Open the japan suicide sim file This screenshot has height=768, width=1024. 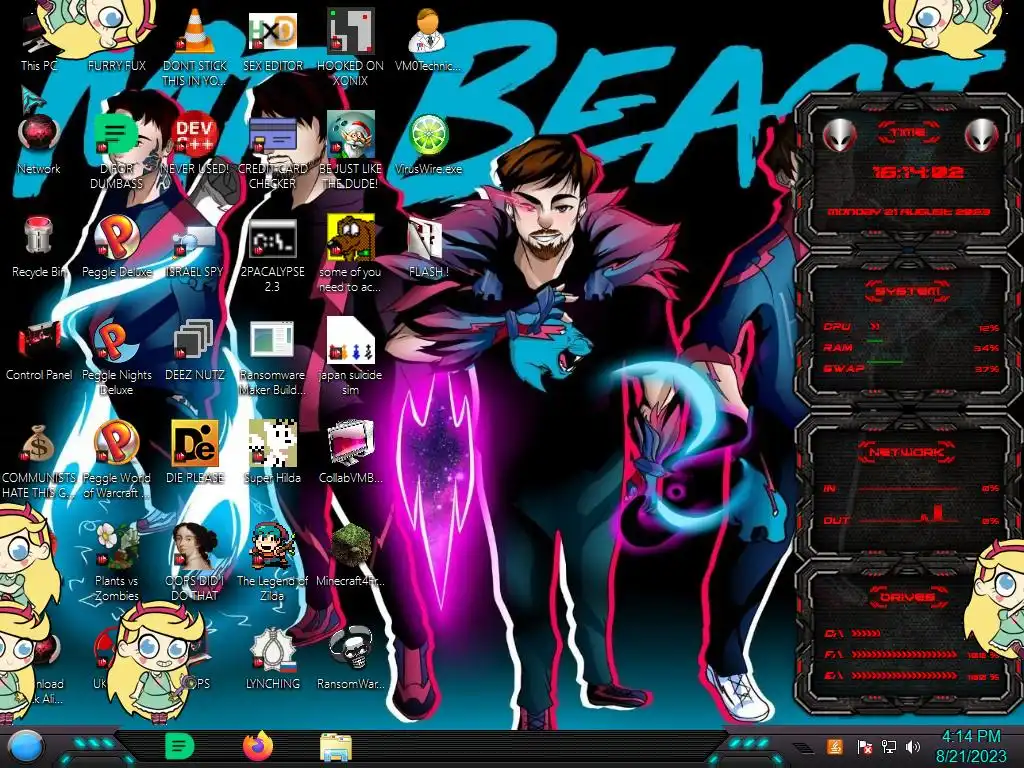[350, 357]
